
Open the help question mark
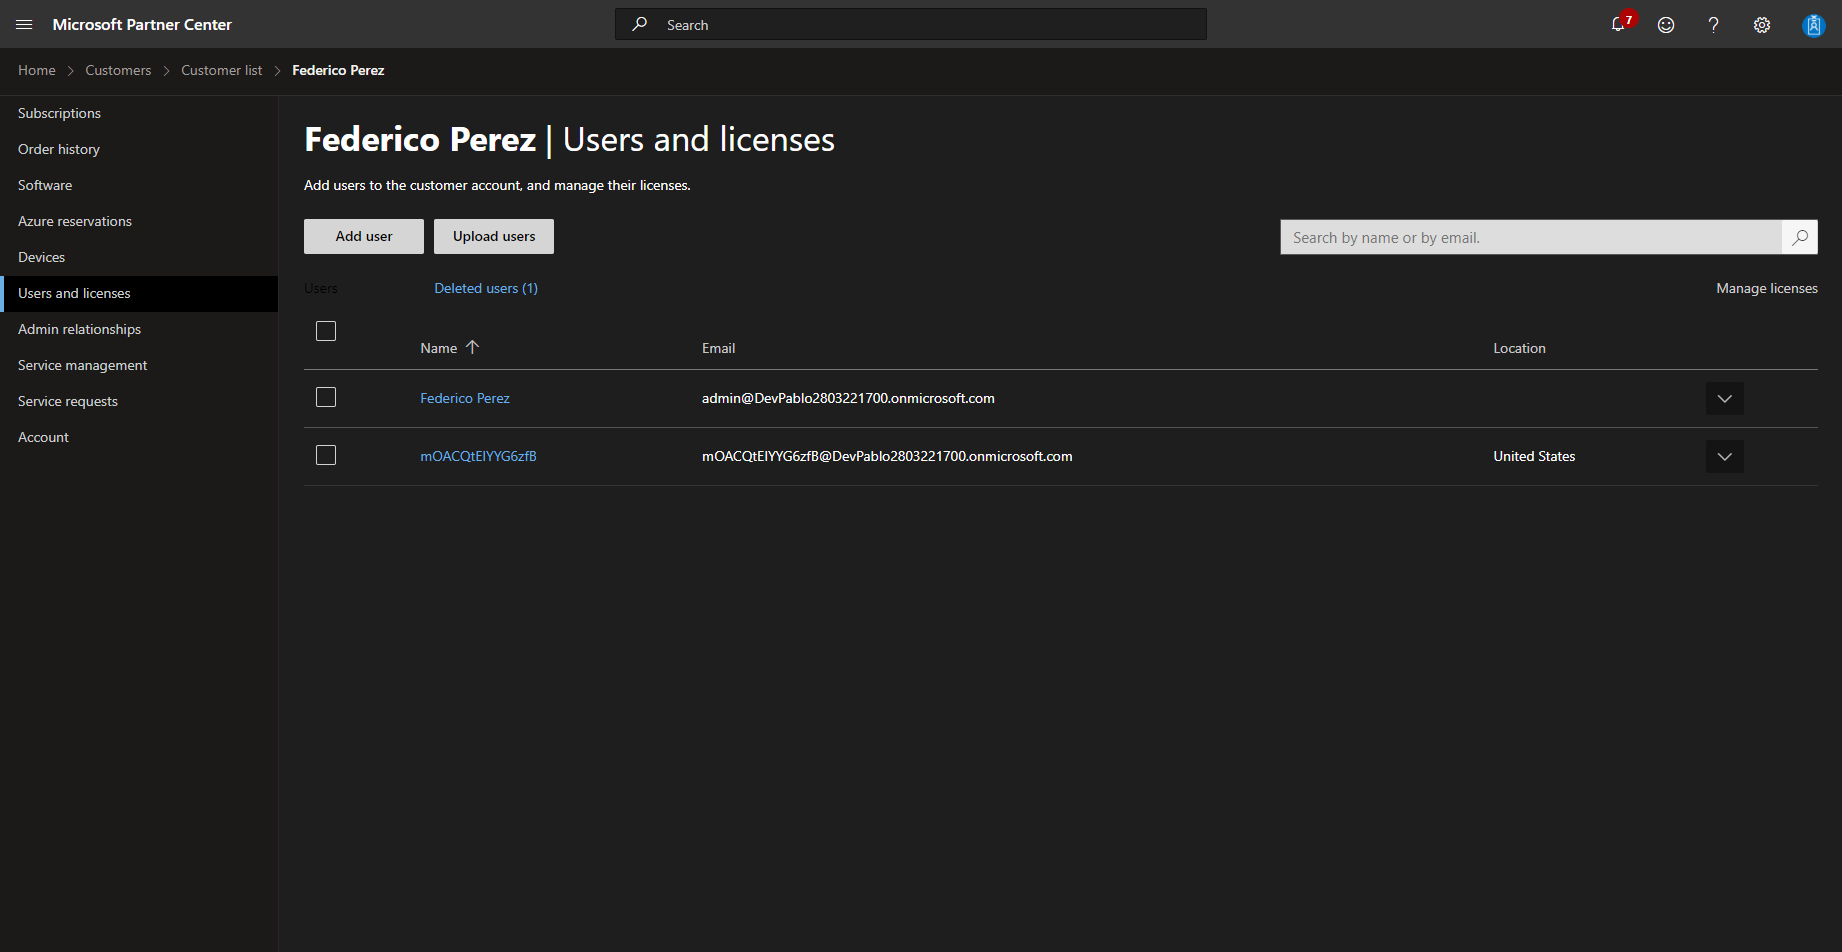(1714, 25)
